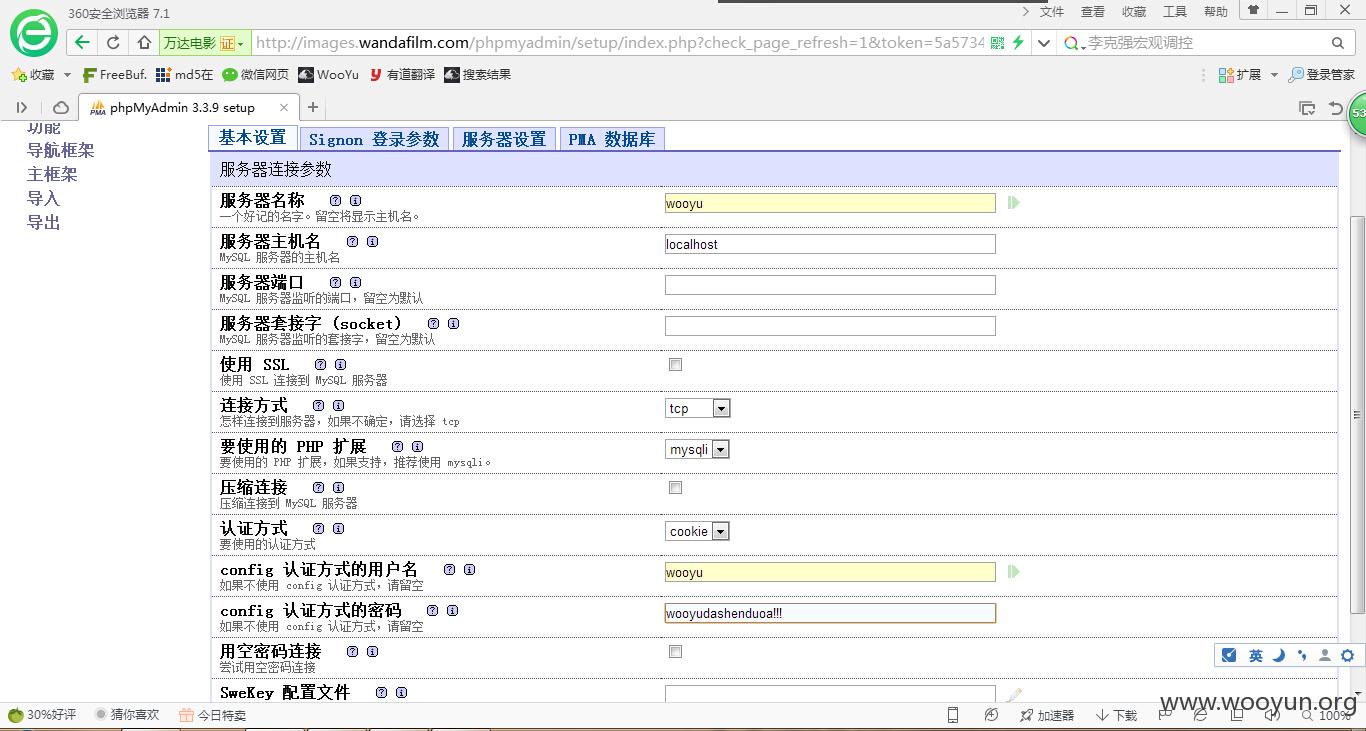Click the IME moon half-width icon
The width and height of the screenshot is (1366, 731).
[1280, 656]
